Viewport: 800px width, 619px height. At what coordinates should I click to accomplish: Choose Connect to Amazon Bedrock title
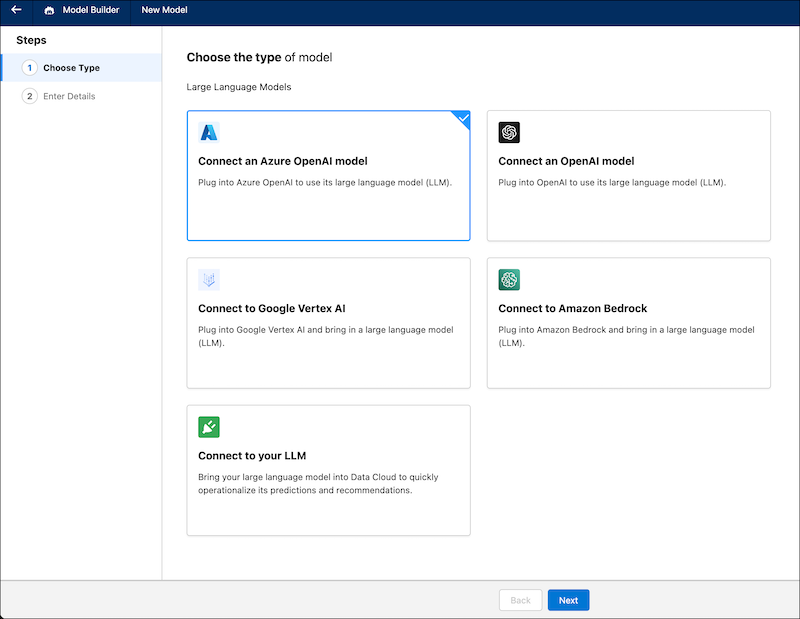coord(572,309)
